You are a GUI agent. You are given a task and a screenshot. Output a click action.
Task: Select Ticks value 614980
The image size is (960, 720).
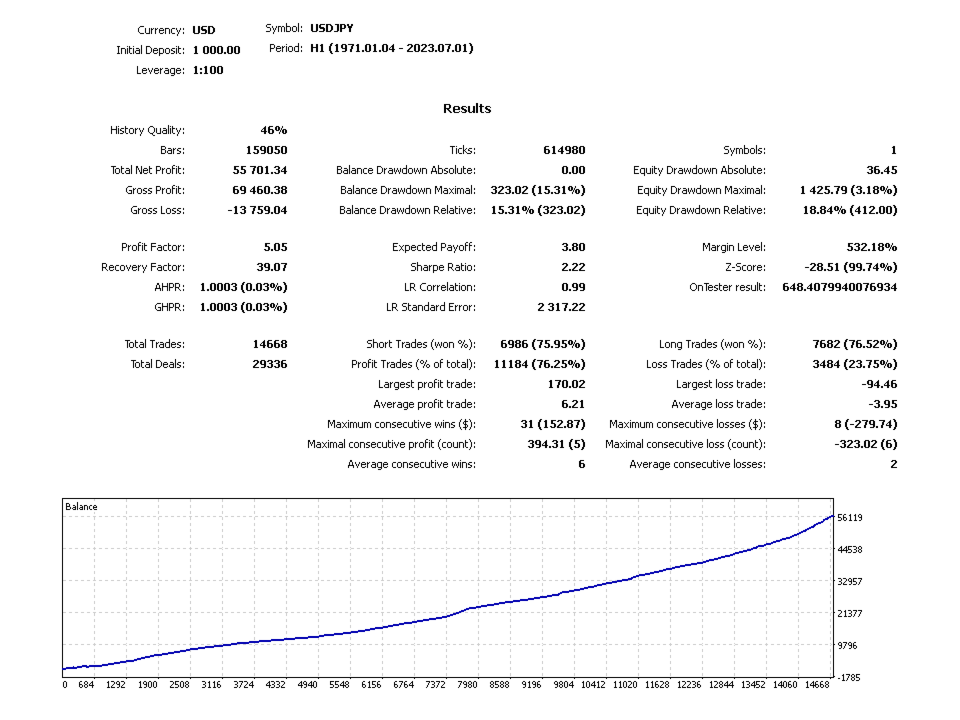point(564,151)
